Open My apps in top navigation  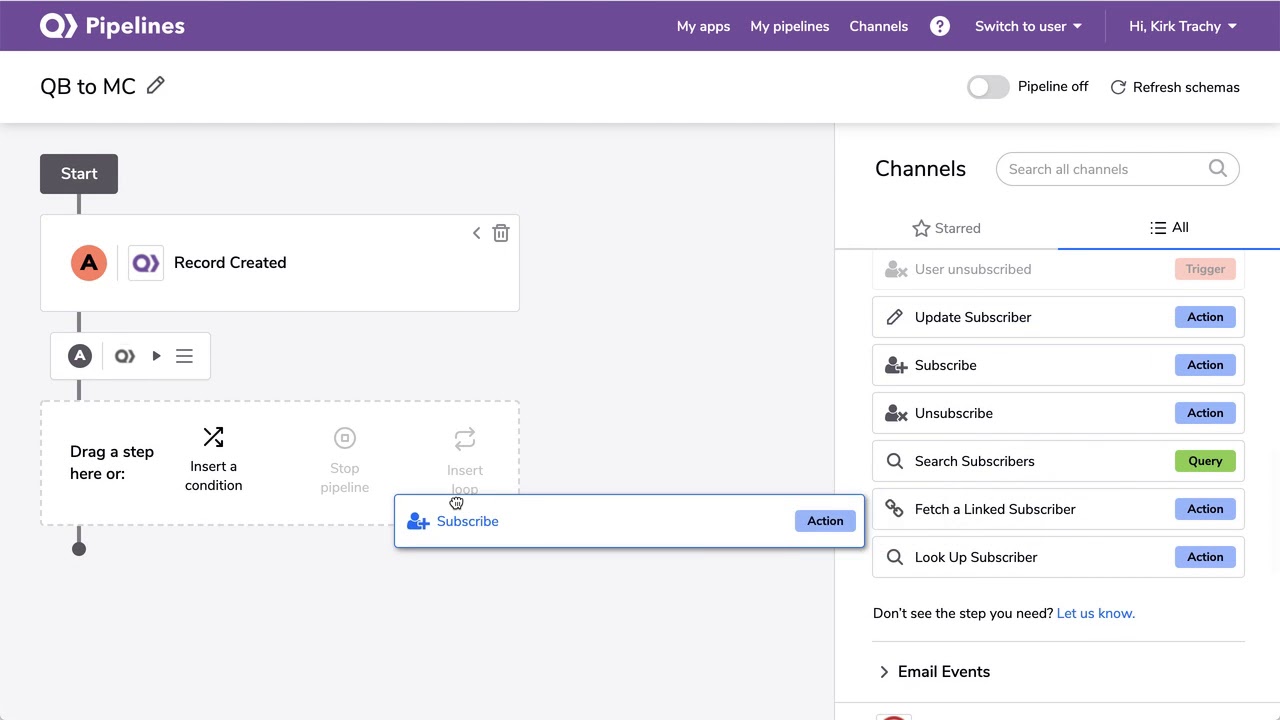[703, 26]
